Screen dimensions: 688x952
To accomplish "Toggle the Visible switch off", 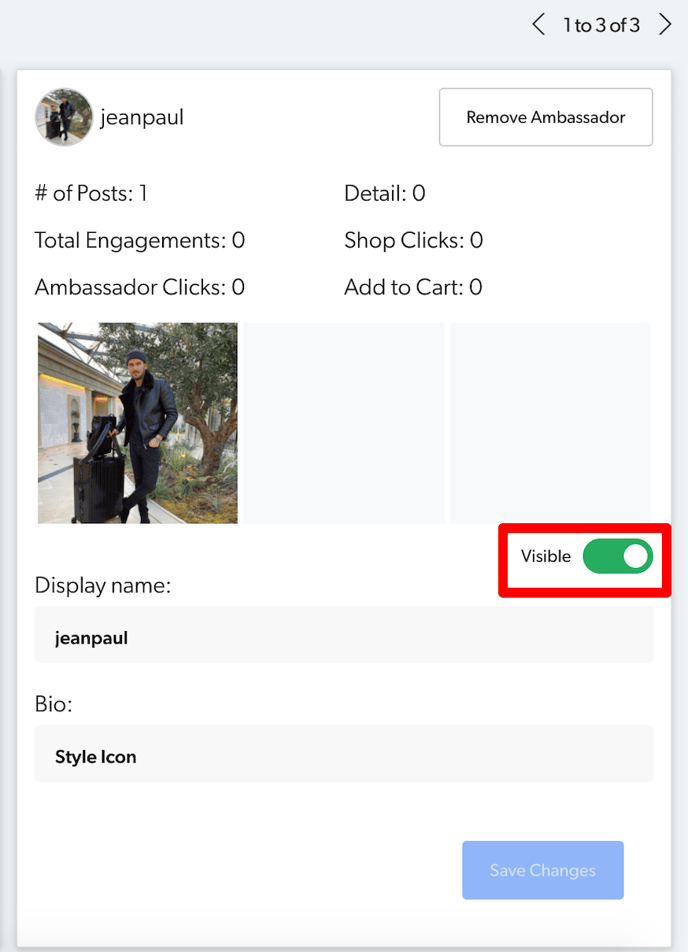I will tap(618, 556).
